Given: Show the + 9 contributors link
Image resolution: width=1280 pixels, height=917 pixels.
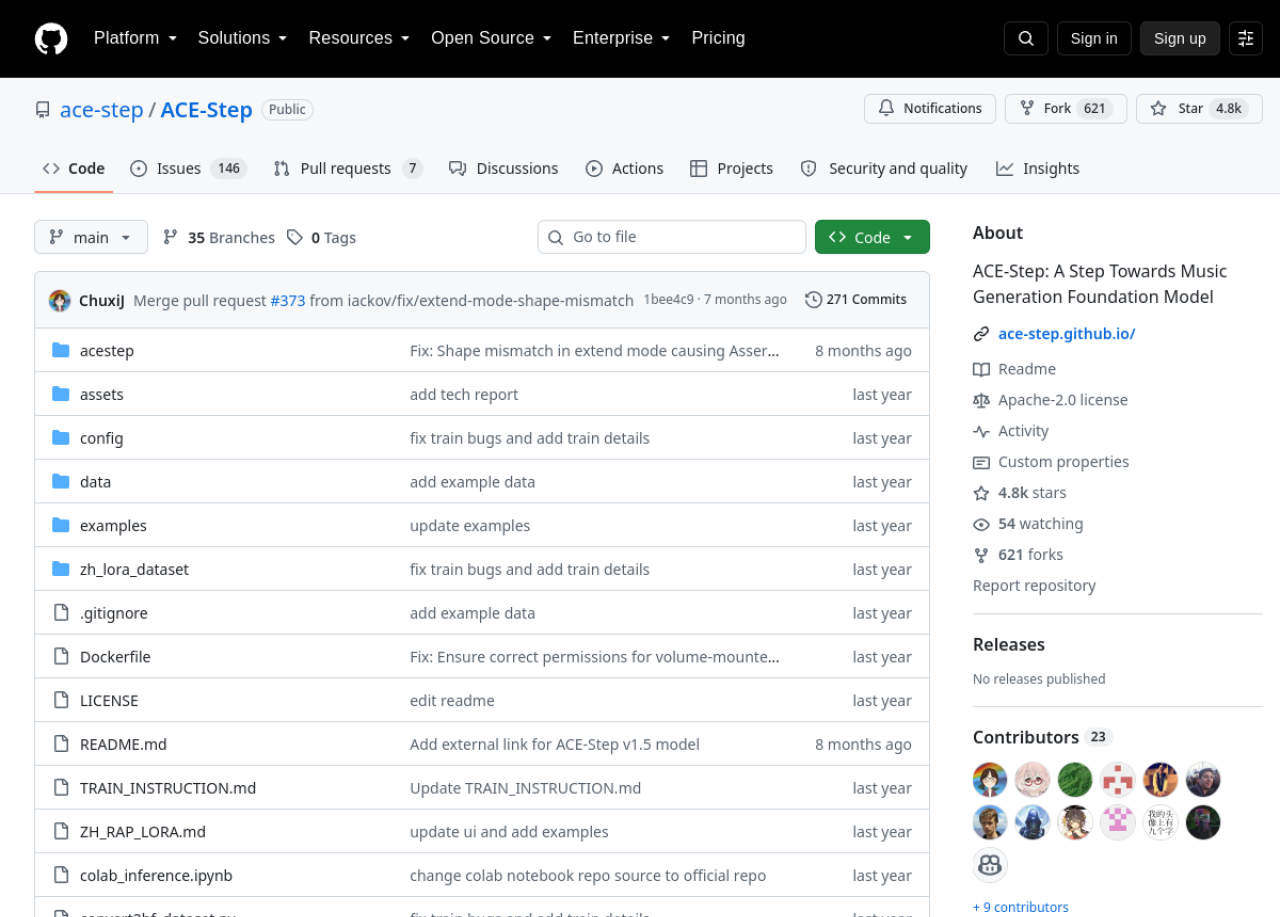Looking at the screenshot, I should [1020, 907].
